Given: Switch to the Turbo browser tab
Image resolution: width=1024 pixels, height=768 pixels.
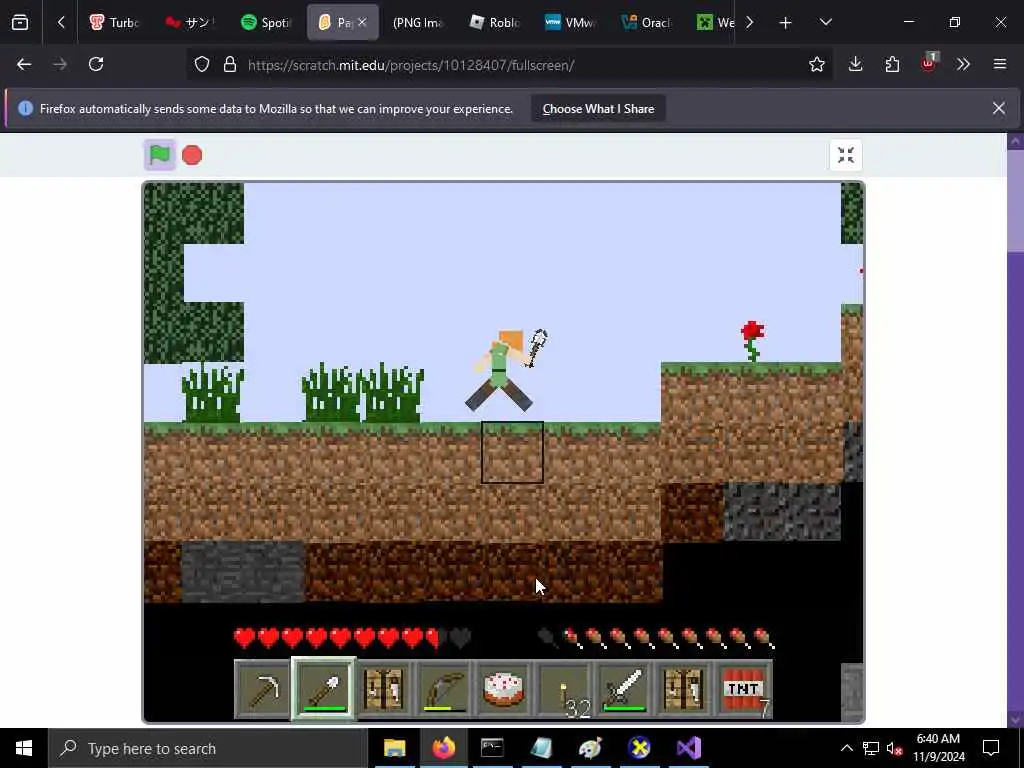Looking at the screenshot, I should tap(115, 22).
